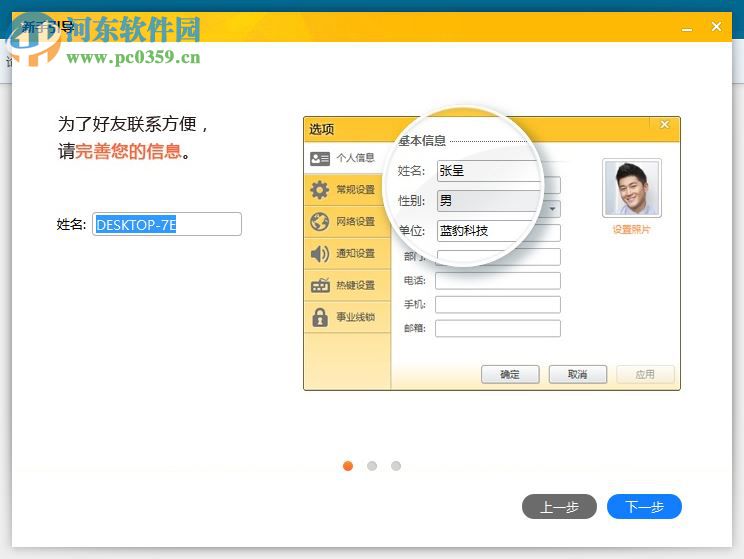744x559 pixels.
Task: Jump to the third page dot
Action: [396, 466]
